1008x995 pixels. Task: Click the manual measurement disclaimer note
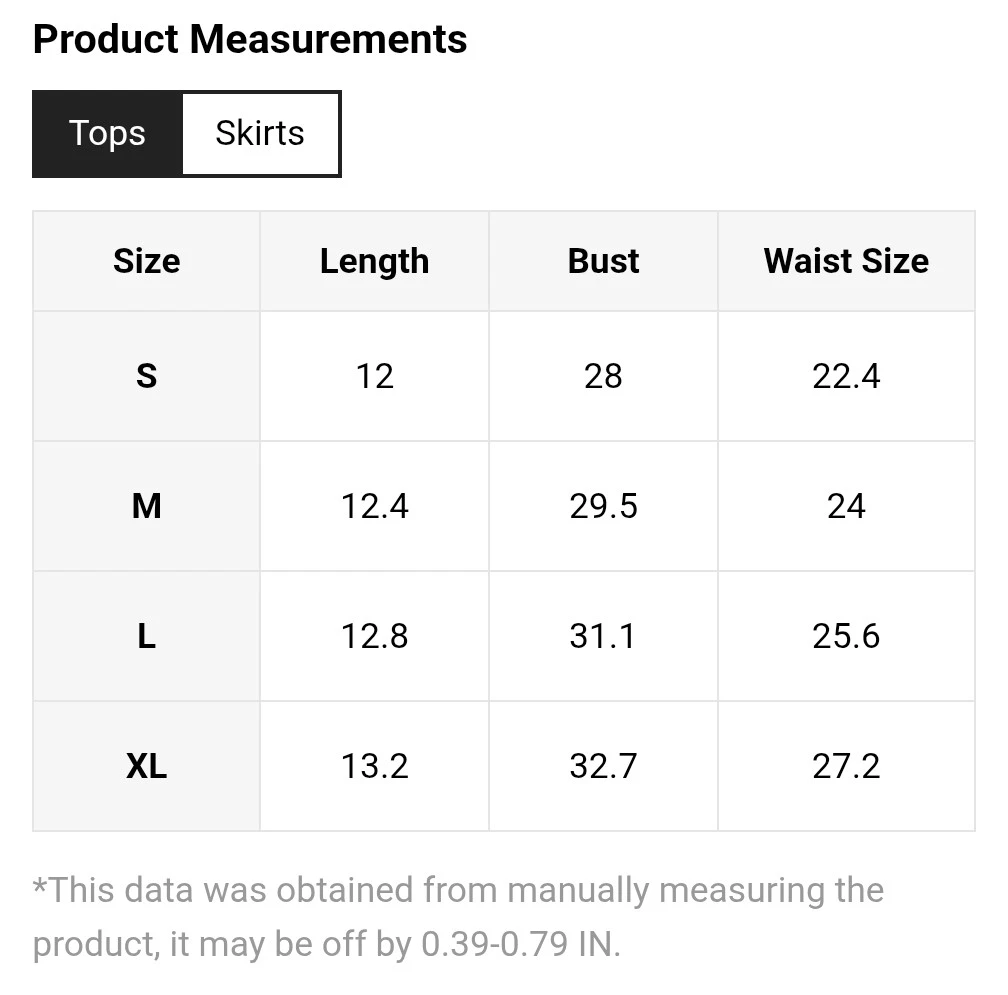(458, 917)
